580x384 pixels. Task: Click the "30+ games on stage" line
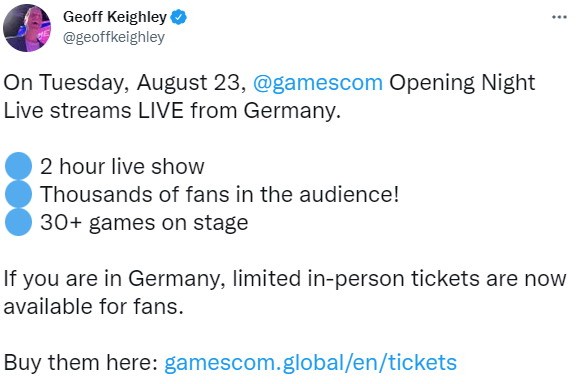click(144, 223)
